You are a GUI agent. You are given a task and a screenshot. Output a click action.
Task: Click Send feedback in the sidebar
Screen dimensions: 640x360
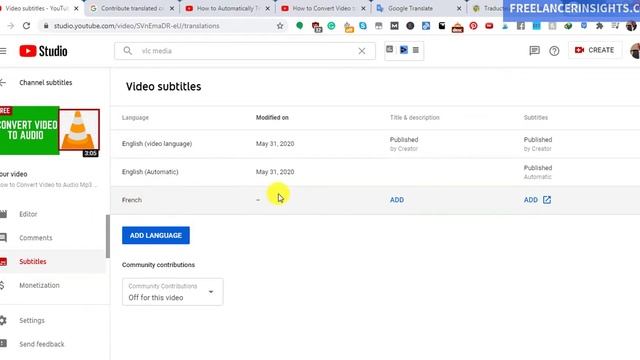(41, 344)
